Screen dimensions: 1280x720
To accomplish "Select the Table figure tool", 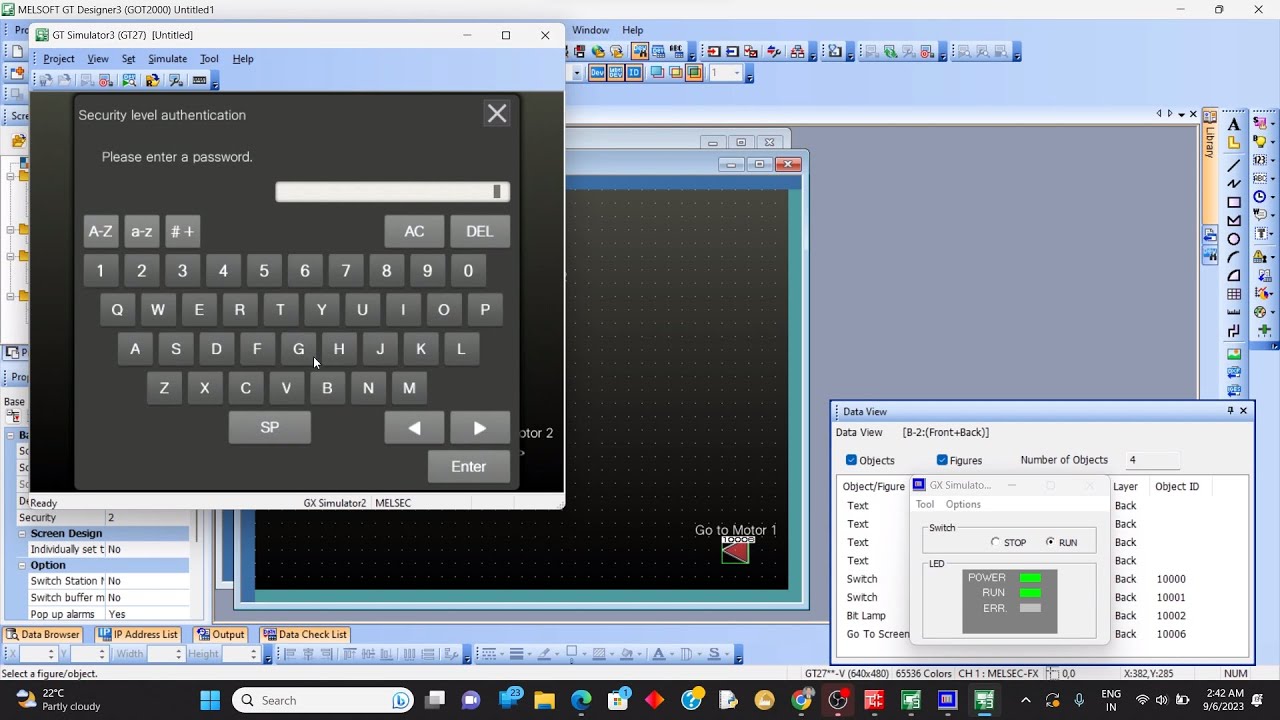I will [1234, 294].
